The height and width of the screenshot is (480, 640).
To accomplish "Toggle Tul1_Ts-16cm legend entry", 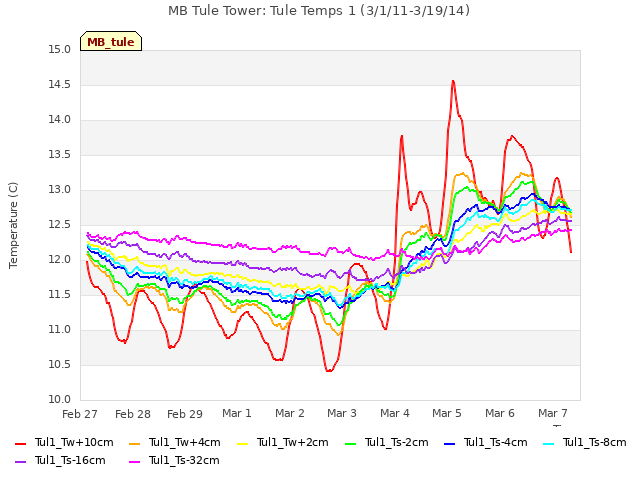I will pos(60,461).
